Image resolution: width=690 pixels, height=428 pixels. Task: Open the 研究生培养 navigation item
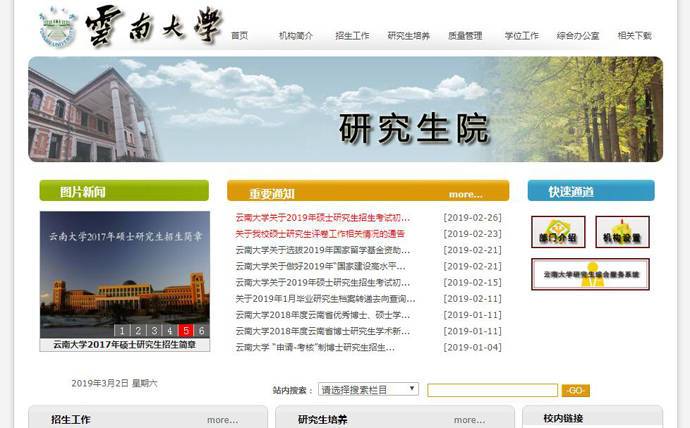[408, 36]
